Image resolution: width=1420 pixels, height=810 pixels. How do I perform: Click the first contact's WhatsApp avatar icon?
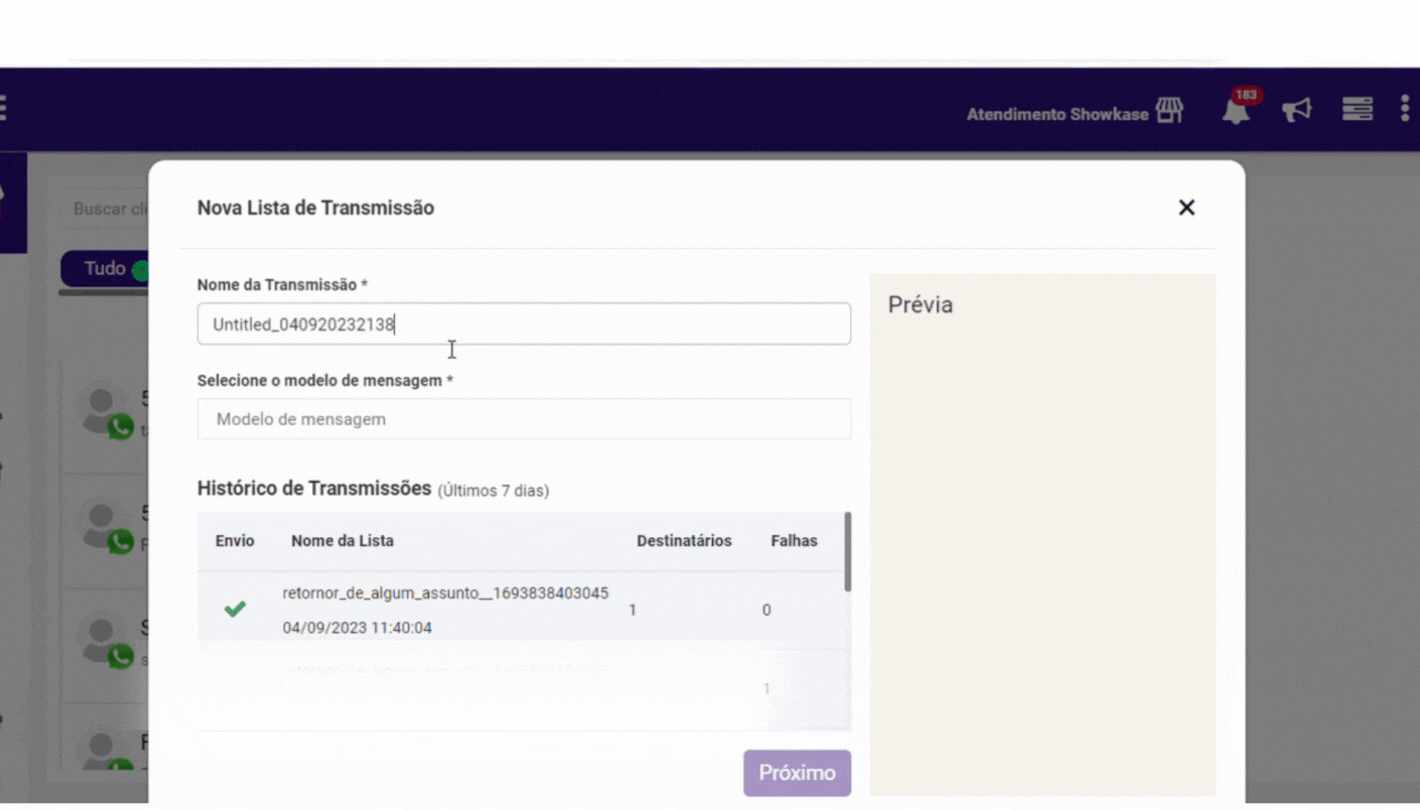104,412
